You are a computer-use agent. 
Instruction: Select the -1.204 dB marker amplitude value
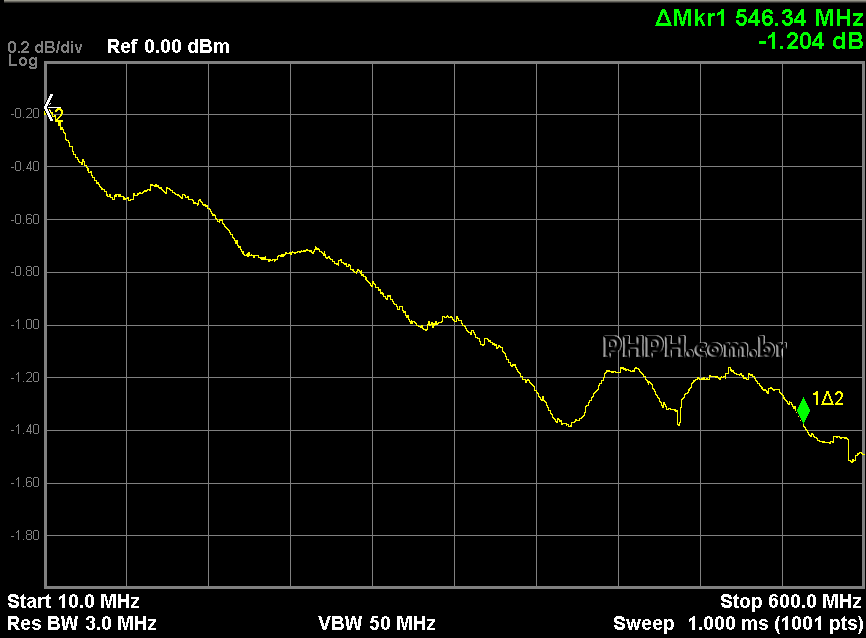[x=810, y=41]
